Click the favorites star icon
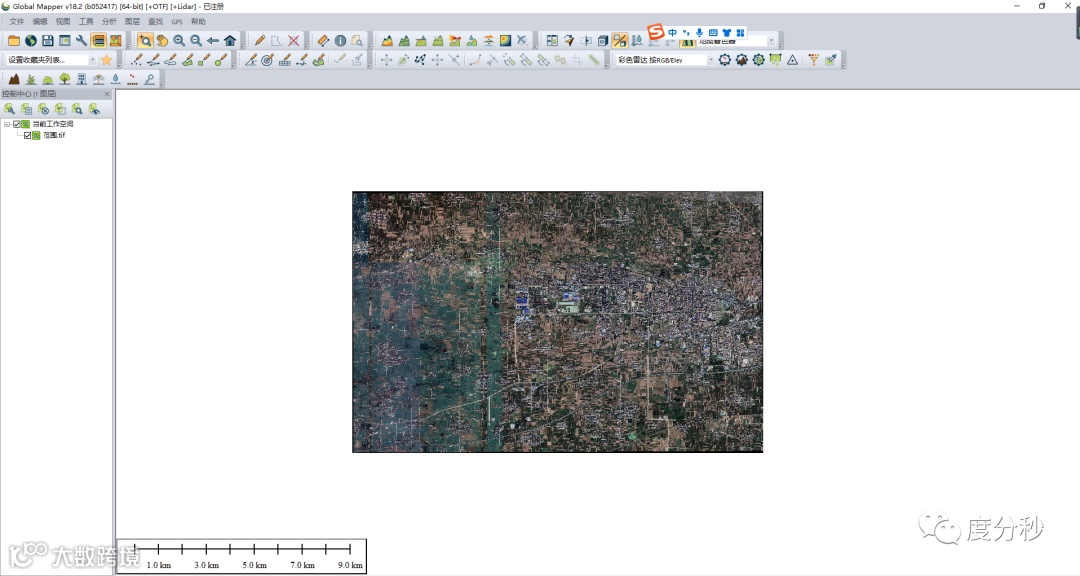This screenshot has width=1080, height=576. click(x=106, y=60)
